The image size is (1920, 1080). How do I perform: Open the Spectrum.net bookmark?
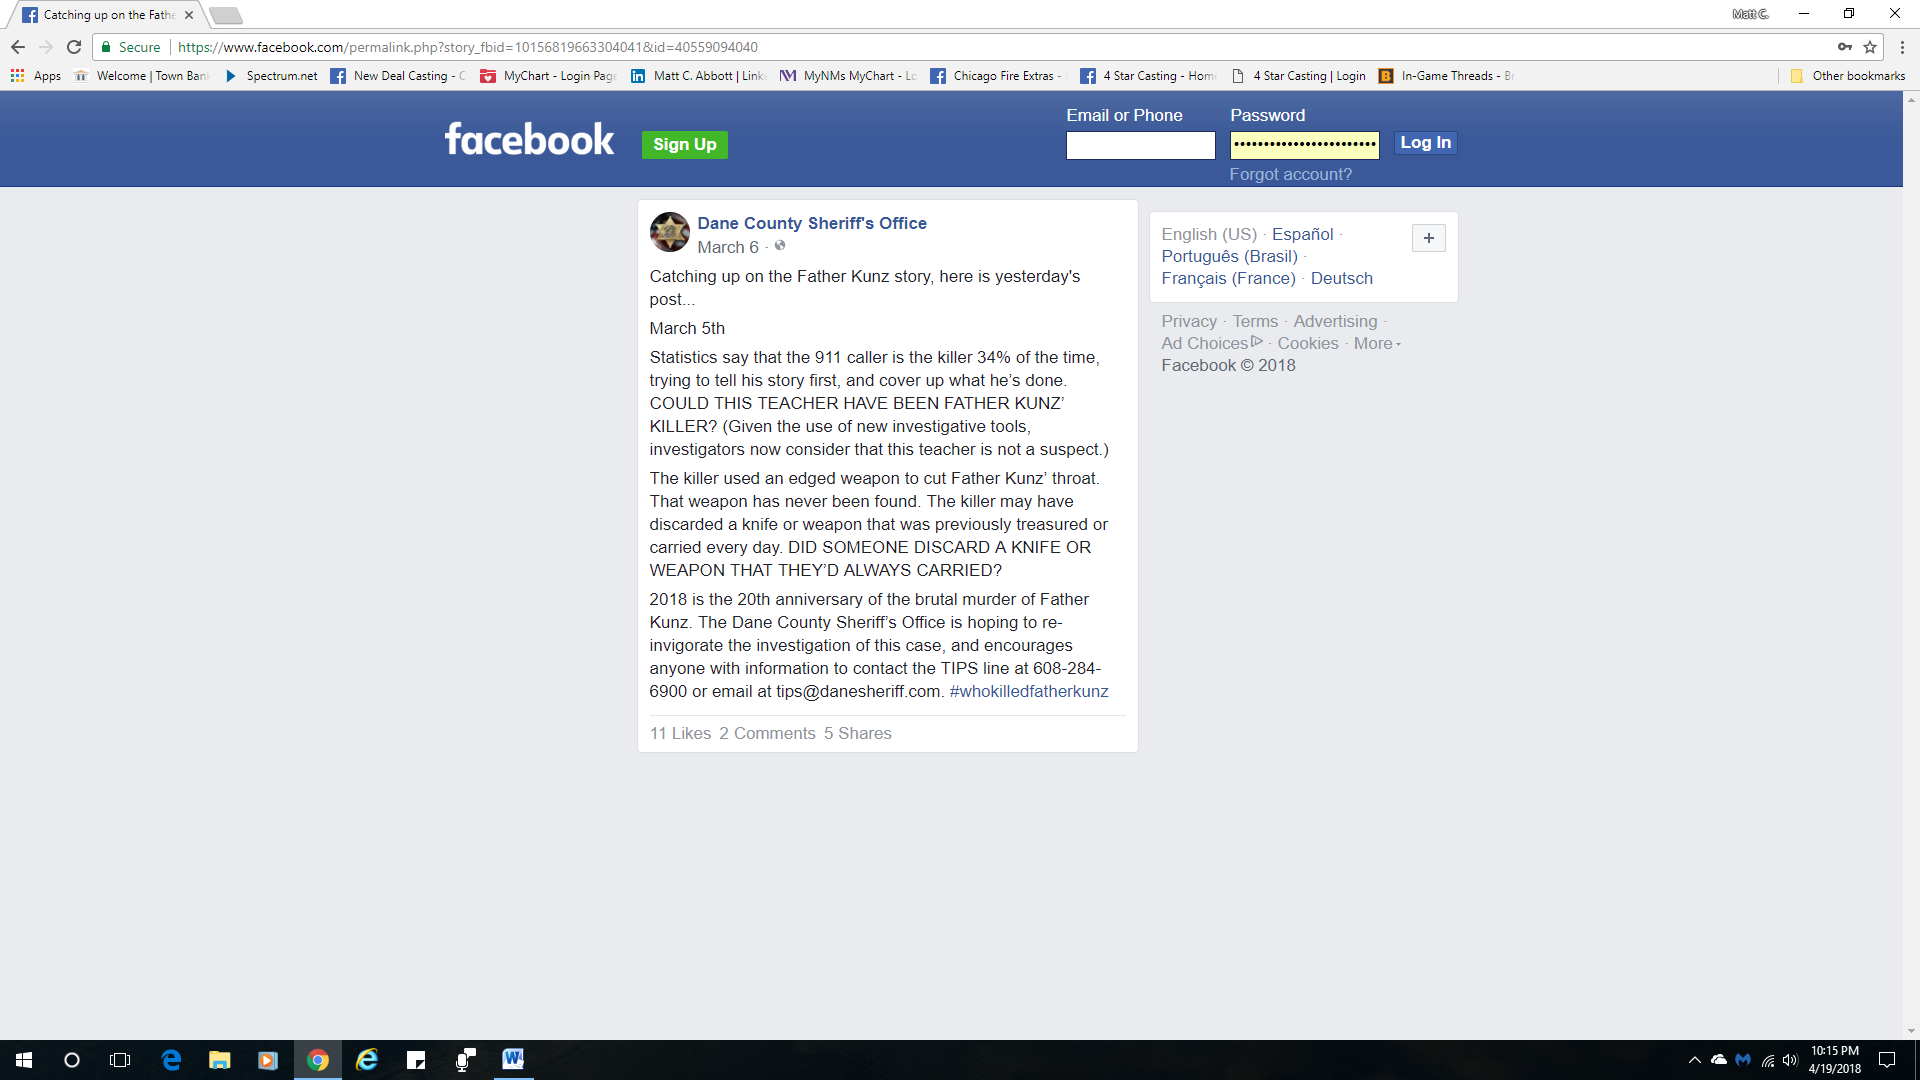(271, 76)
